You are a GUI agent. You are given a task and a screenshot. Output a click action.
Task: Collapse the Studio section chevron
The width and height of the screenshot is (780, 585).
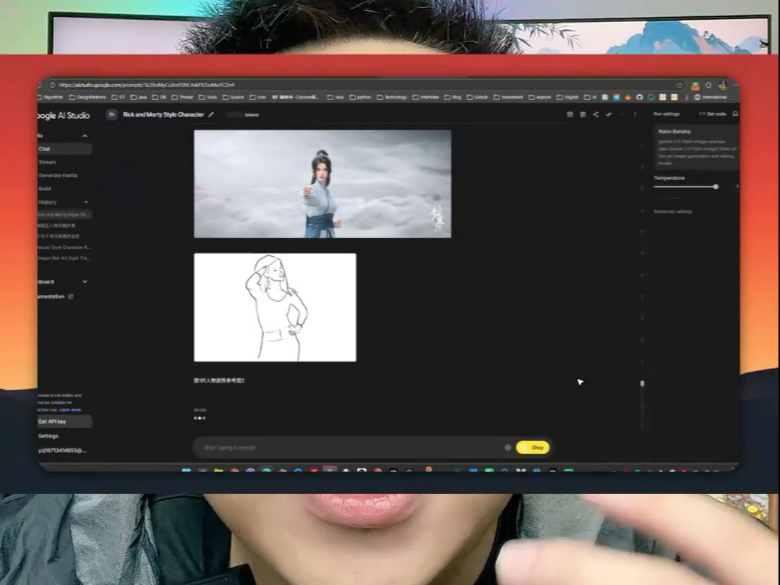85,136
